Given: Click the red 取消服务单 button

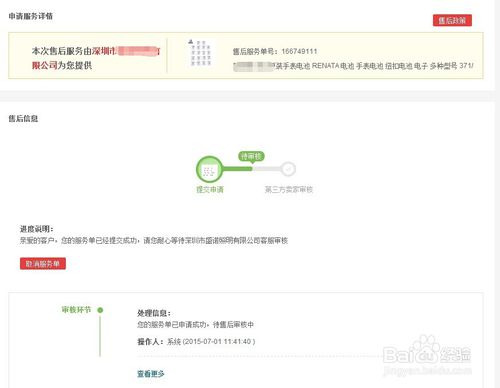Looking at the screenshot, I should click(x=43, y=264).
